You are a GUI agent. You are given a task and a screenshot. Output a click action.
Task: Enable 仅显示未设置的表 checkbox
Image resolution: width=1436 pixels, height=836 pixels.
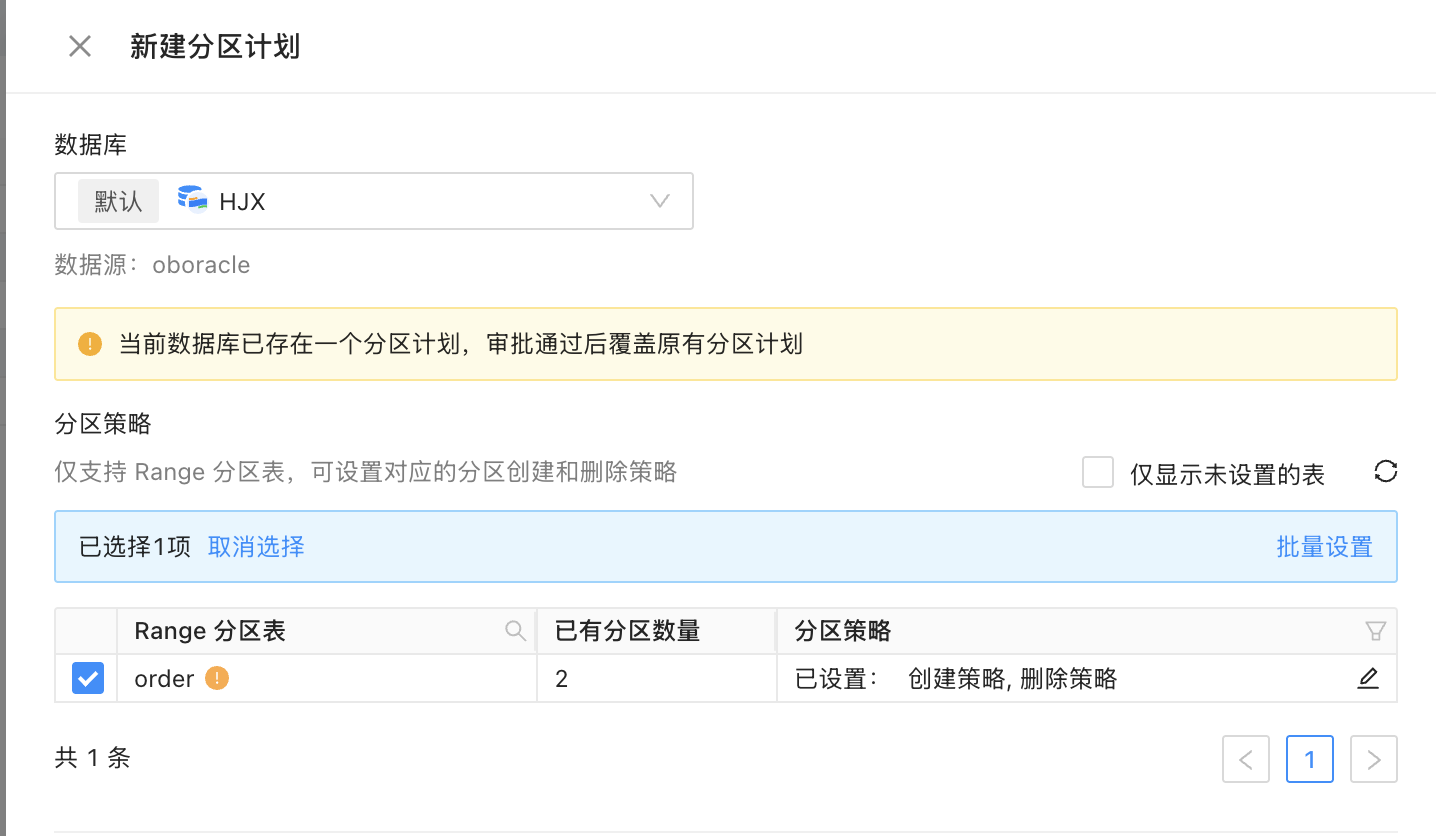coord(1098,473)
